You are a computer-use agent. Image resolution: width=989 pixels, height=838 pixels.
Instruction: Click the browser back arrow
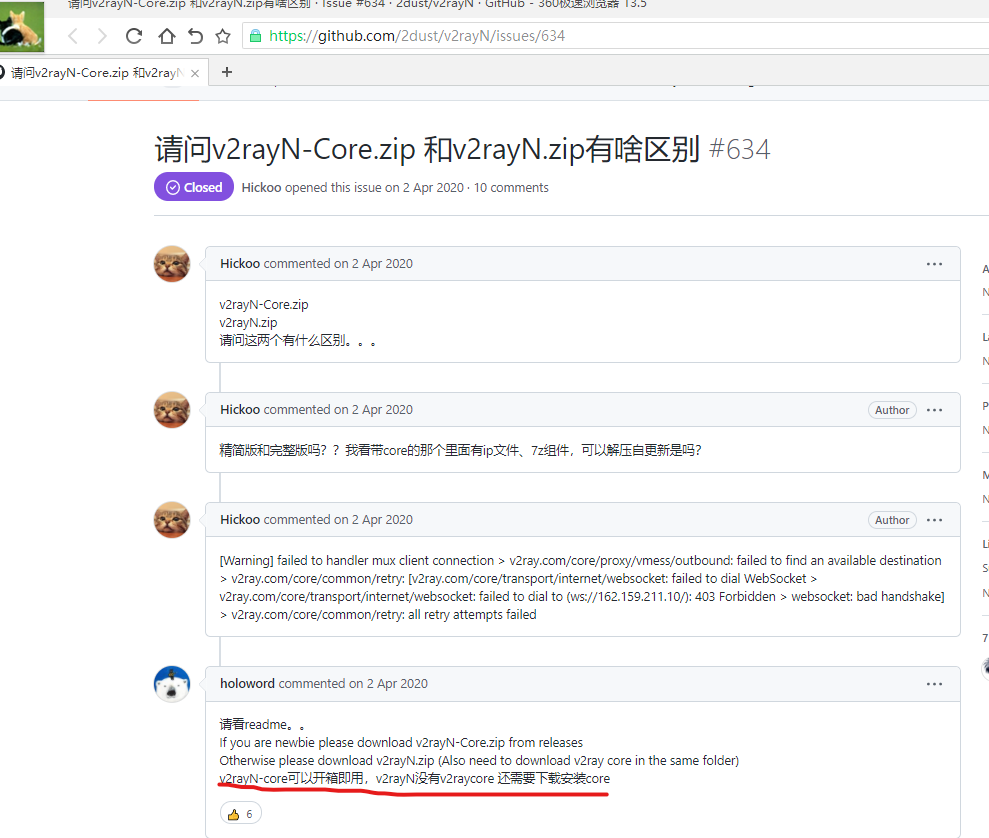(x=73, y=36)
